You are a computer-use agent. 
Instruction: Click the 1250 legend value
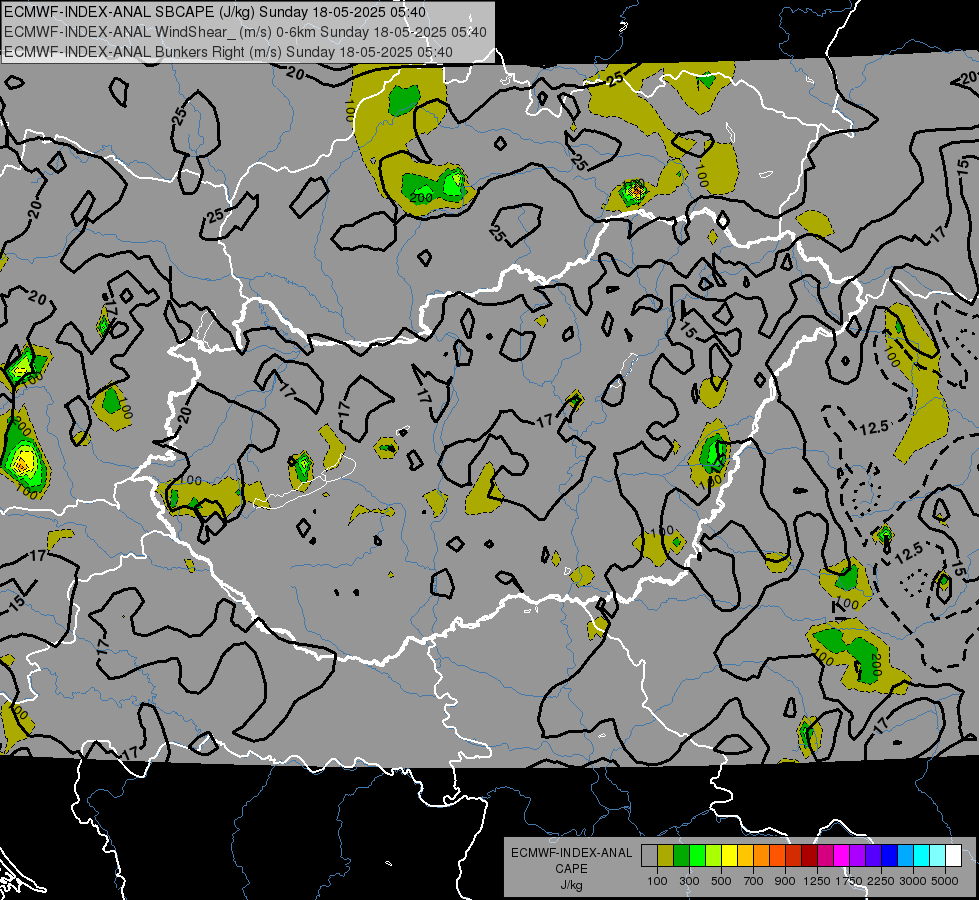[817, 882]
